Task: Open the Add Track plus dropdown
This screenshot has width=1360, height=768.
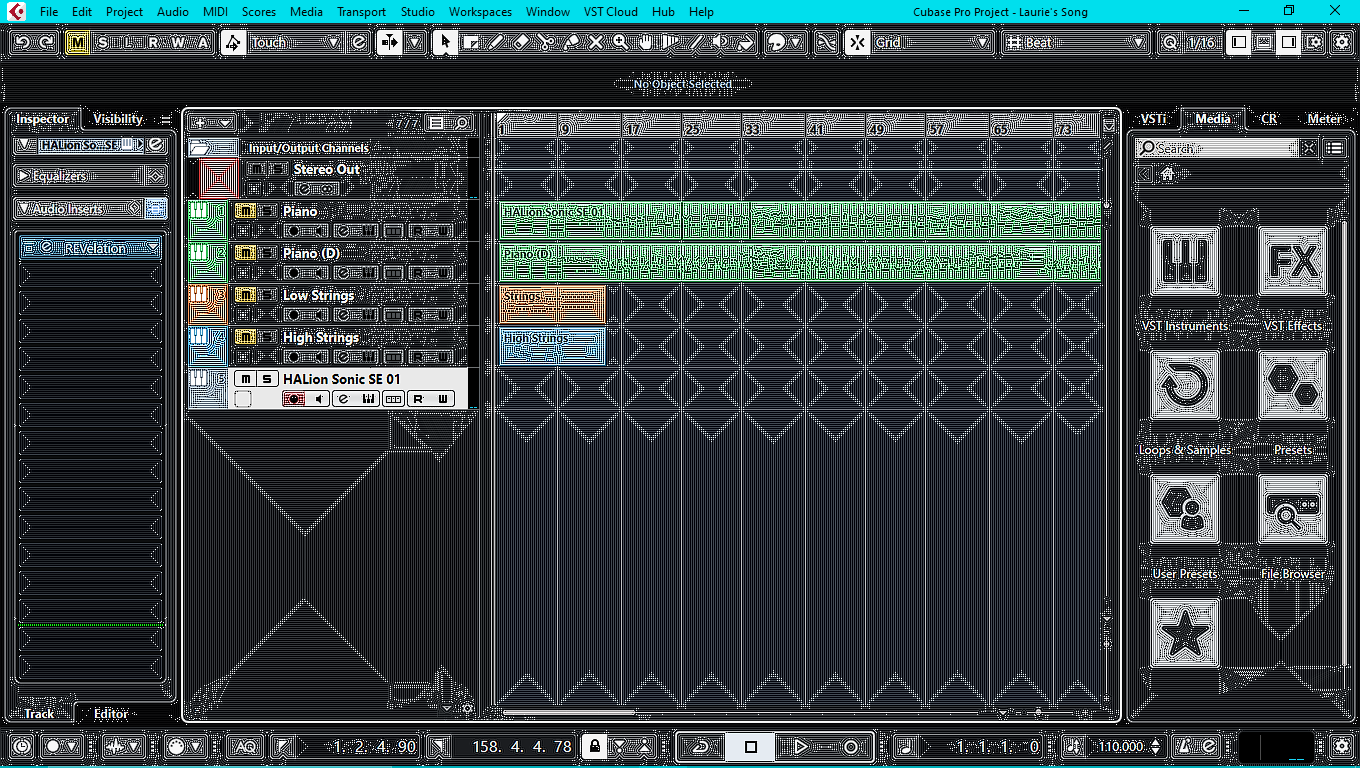Action: click(x=212, y=123)
